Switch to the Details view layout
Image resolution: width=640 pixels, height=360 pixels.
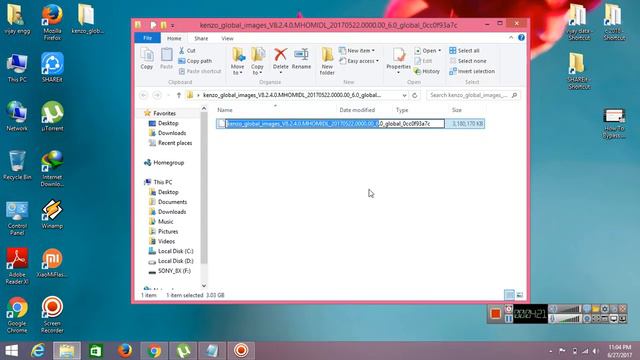point(509,295)
